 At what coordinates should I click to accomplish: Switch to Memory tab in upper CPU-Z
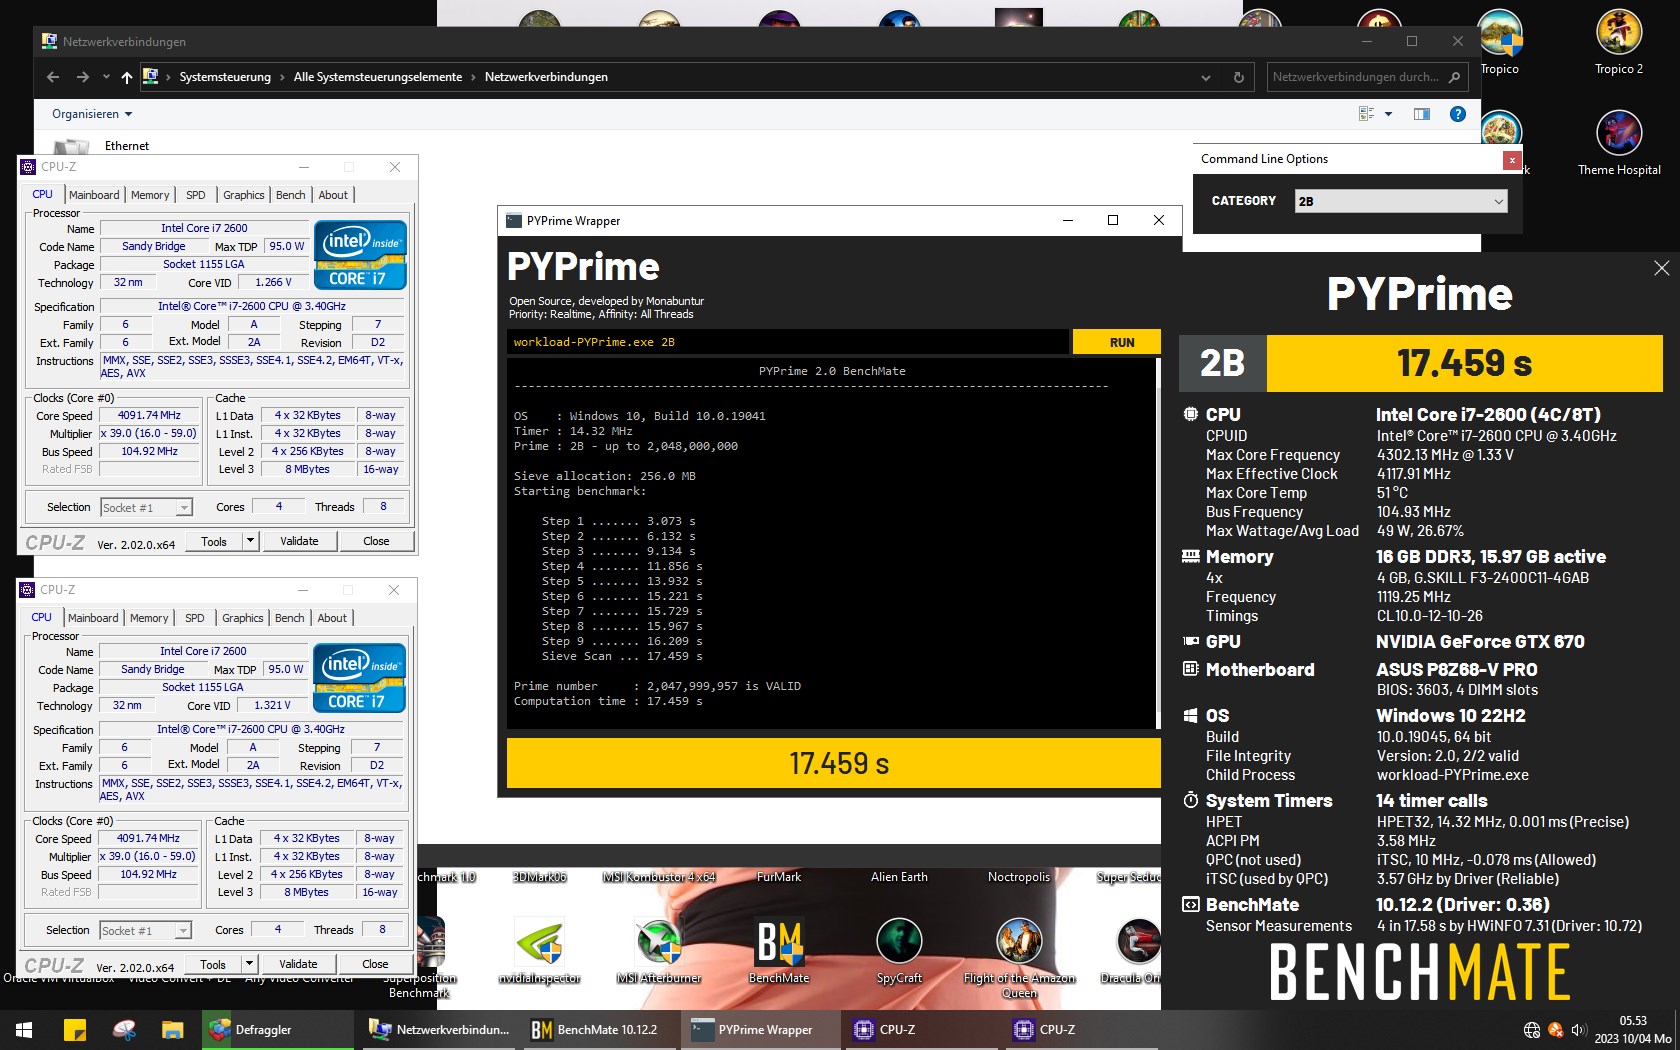pyautogui.click(x=150, y=195)
